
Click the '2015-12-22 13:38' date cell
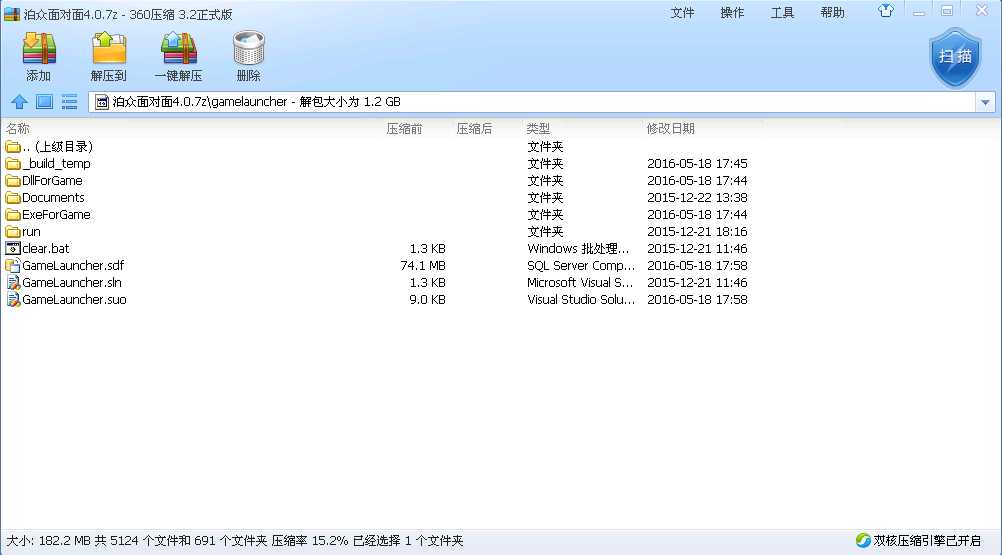coord(697,198)
